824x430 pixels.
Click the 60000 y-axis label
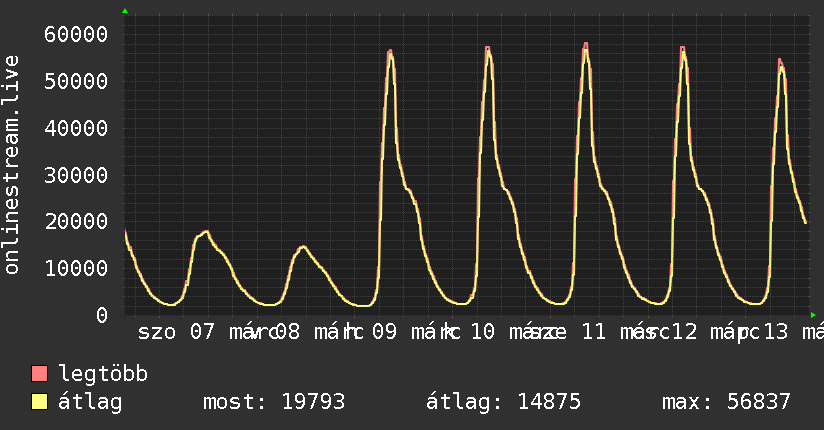76,35
